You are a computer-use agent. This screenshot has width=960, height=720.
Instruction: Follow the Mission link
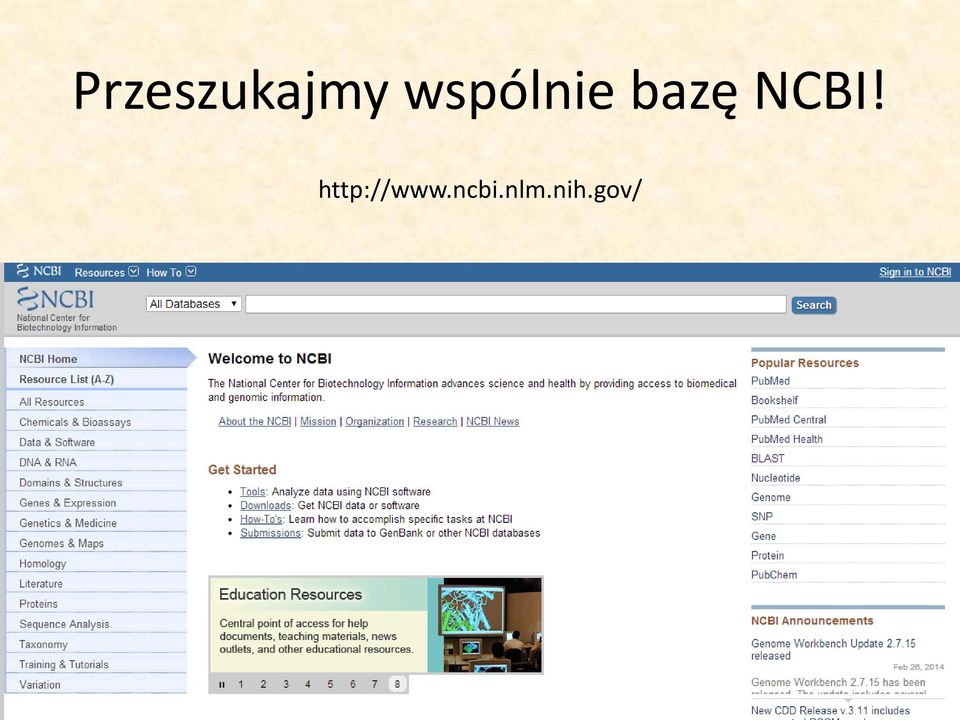318,421
